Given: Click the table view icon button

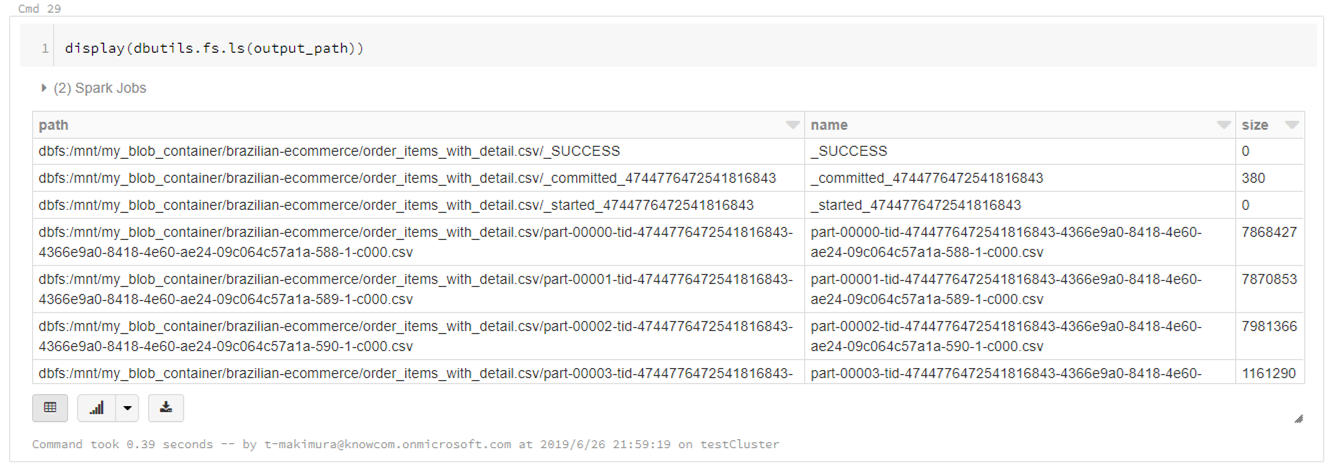Looking at the screenshot, I should coord(50,408).
